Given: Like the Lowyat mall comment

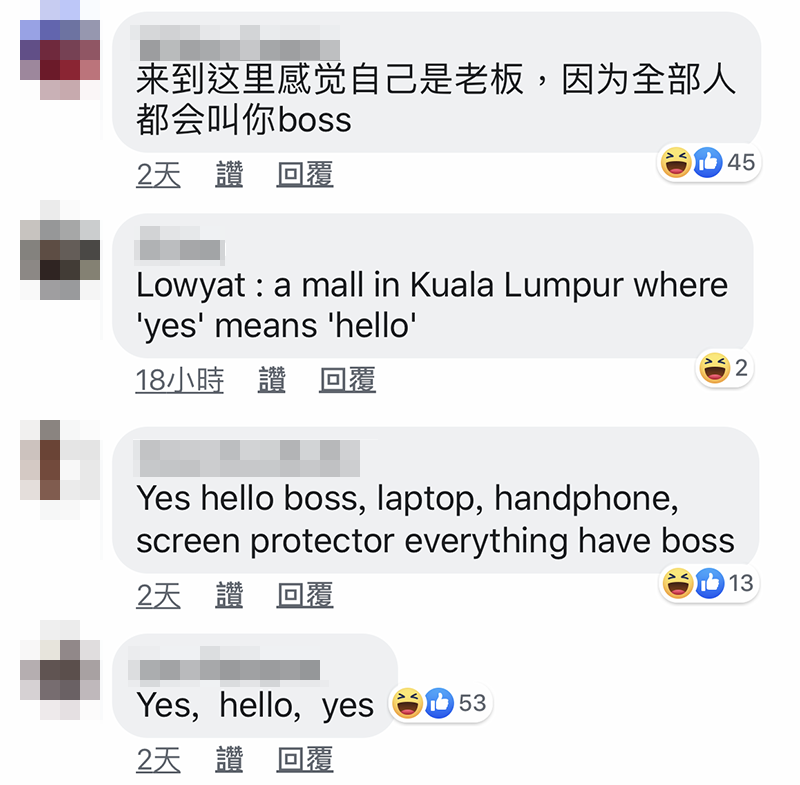Looking at the screenshot, I should [x=271, y=380].
